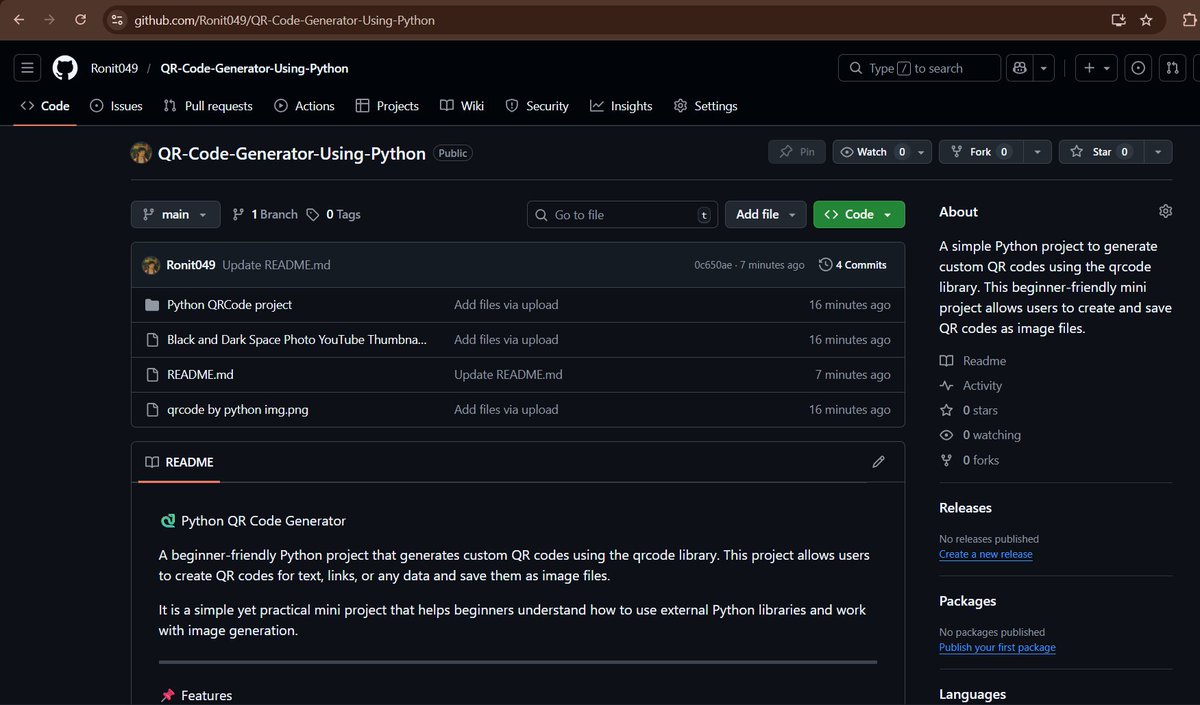Focus the Go to file search field
The image size is (1200, 705).
(623, 214)
